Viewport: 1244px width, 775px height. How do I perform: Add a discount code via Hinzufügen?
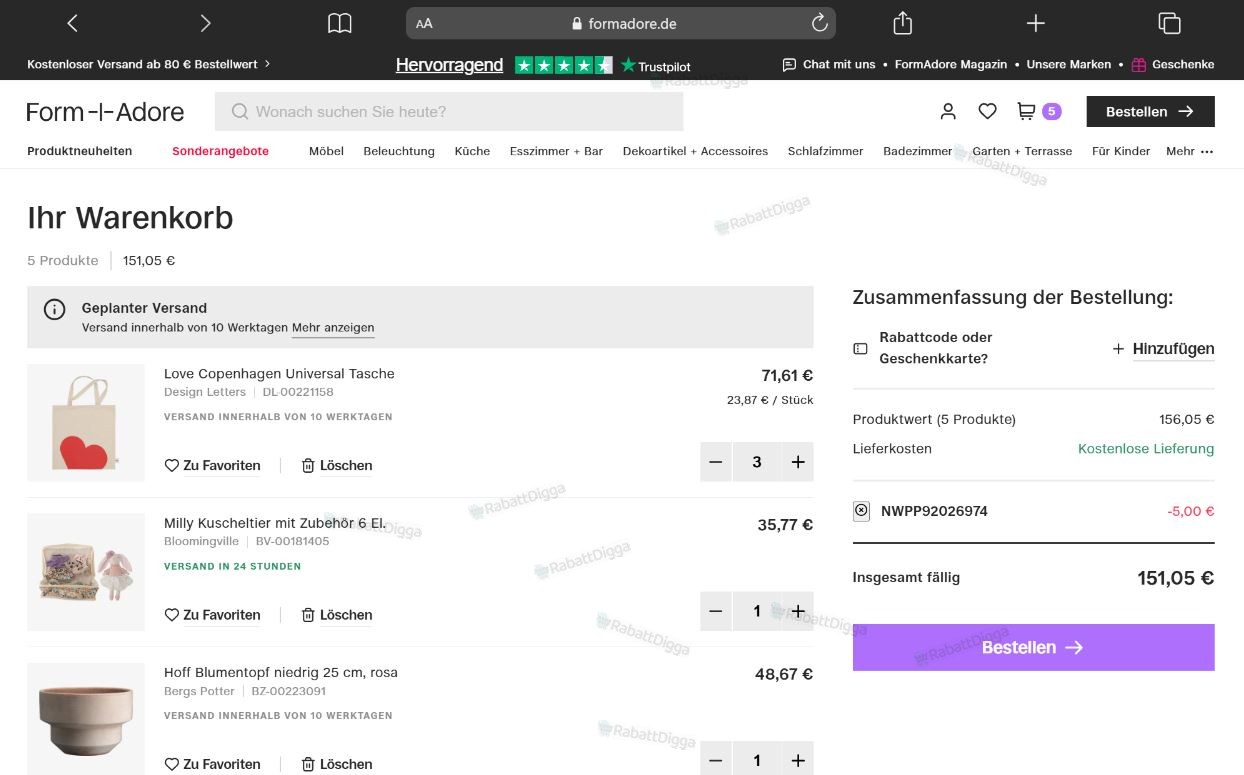point(1163,349)
